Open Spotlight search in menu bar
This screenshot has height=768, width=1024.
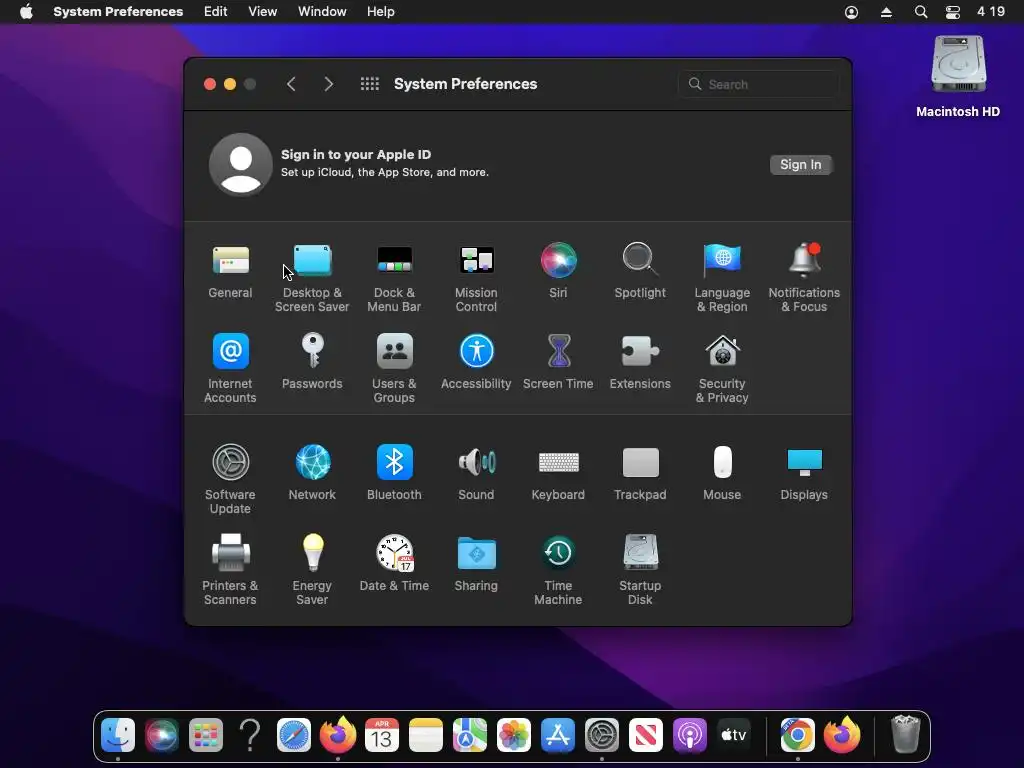pyautogui.click(x=921, y=12)
